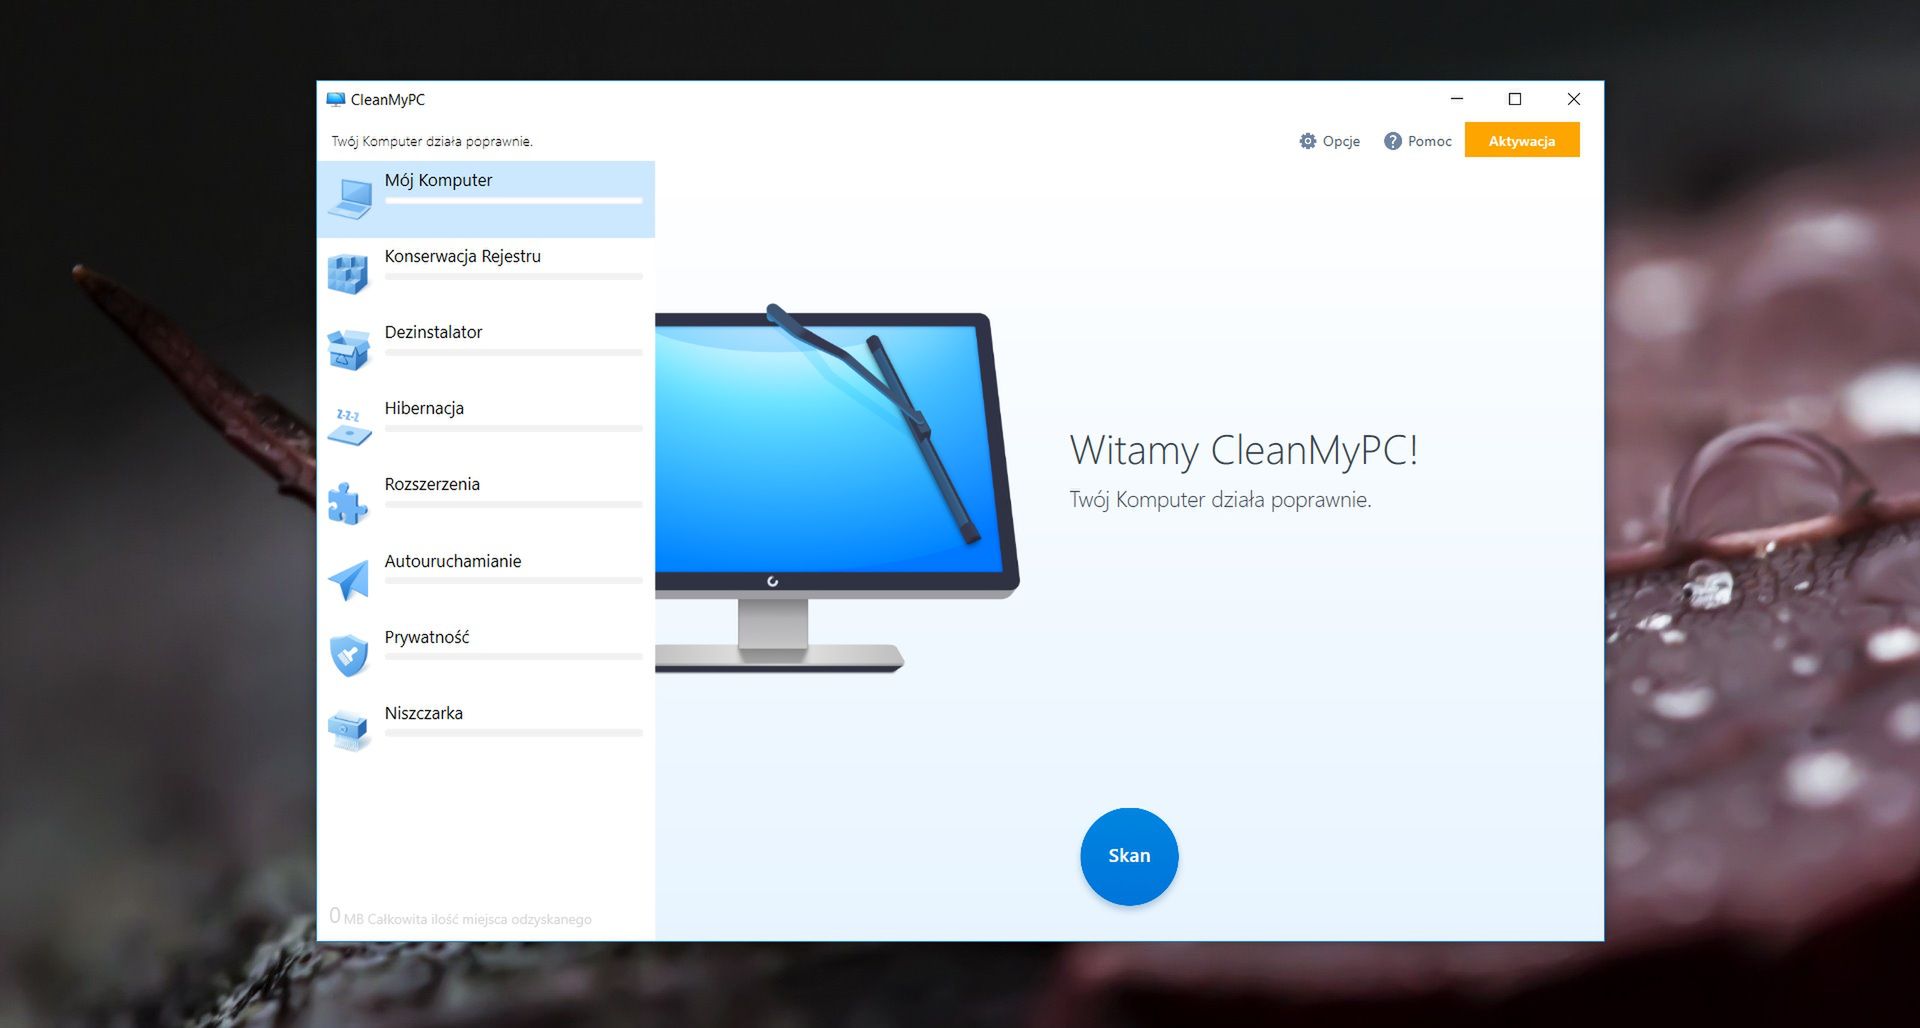Click the Opcje gear icon
The height and width of the screenshot is (1028, 1920).
pyautogui.click(x=1306, y=141)
